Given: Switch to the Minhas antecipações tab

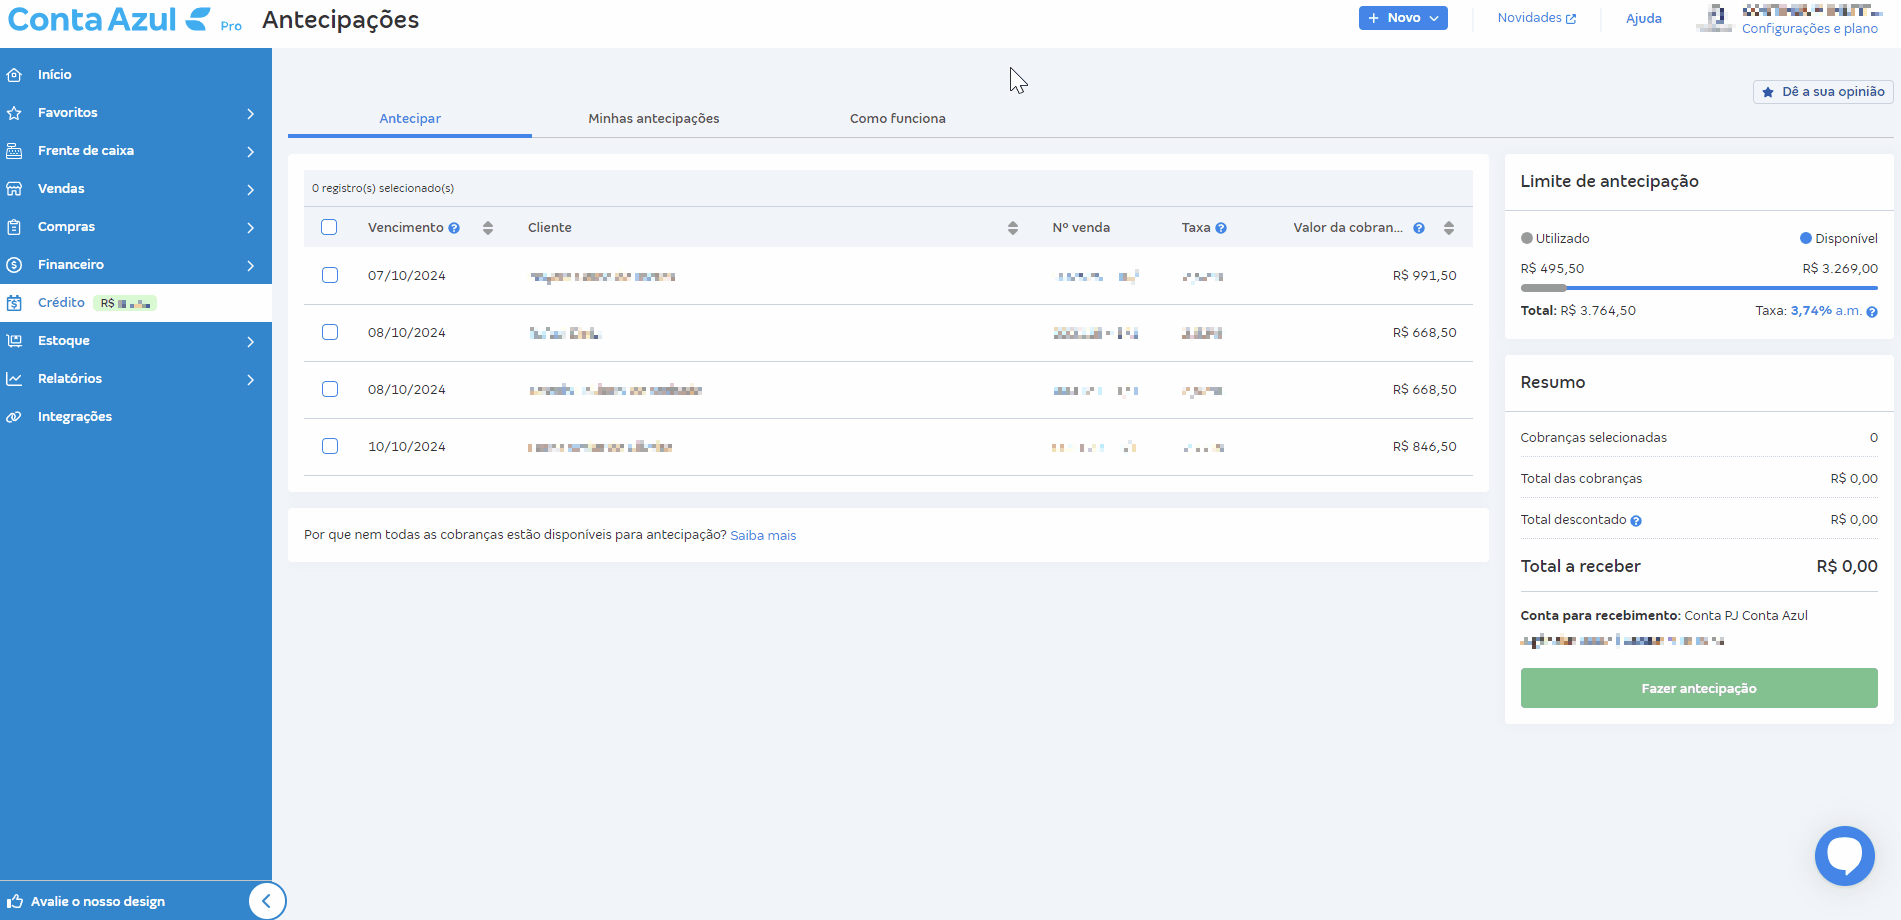Looking at the screenshot, I should [653, 118].
